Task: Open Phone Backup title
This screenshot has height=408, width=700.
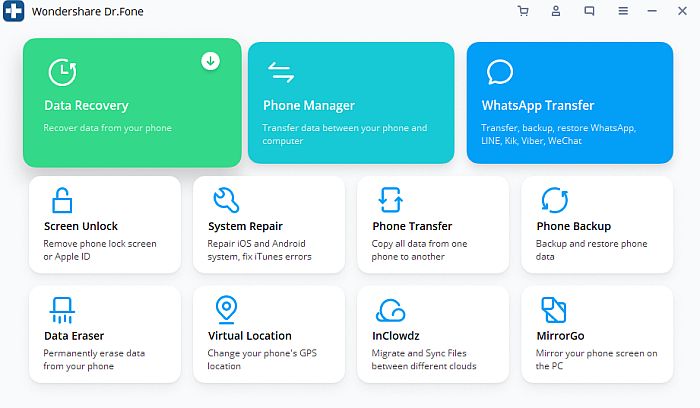Action: click(574, 226)
